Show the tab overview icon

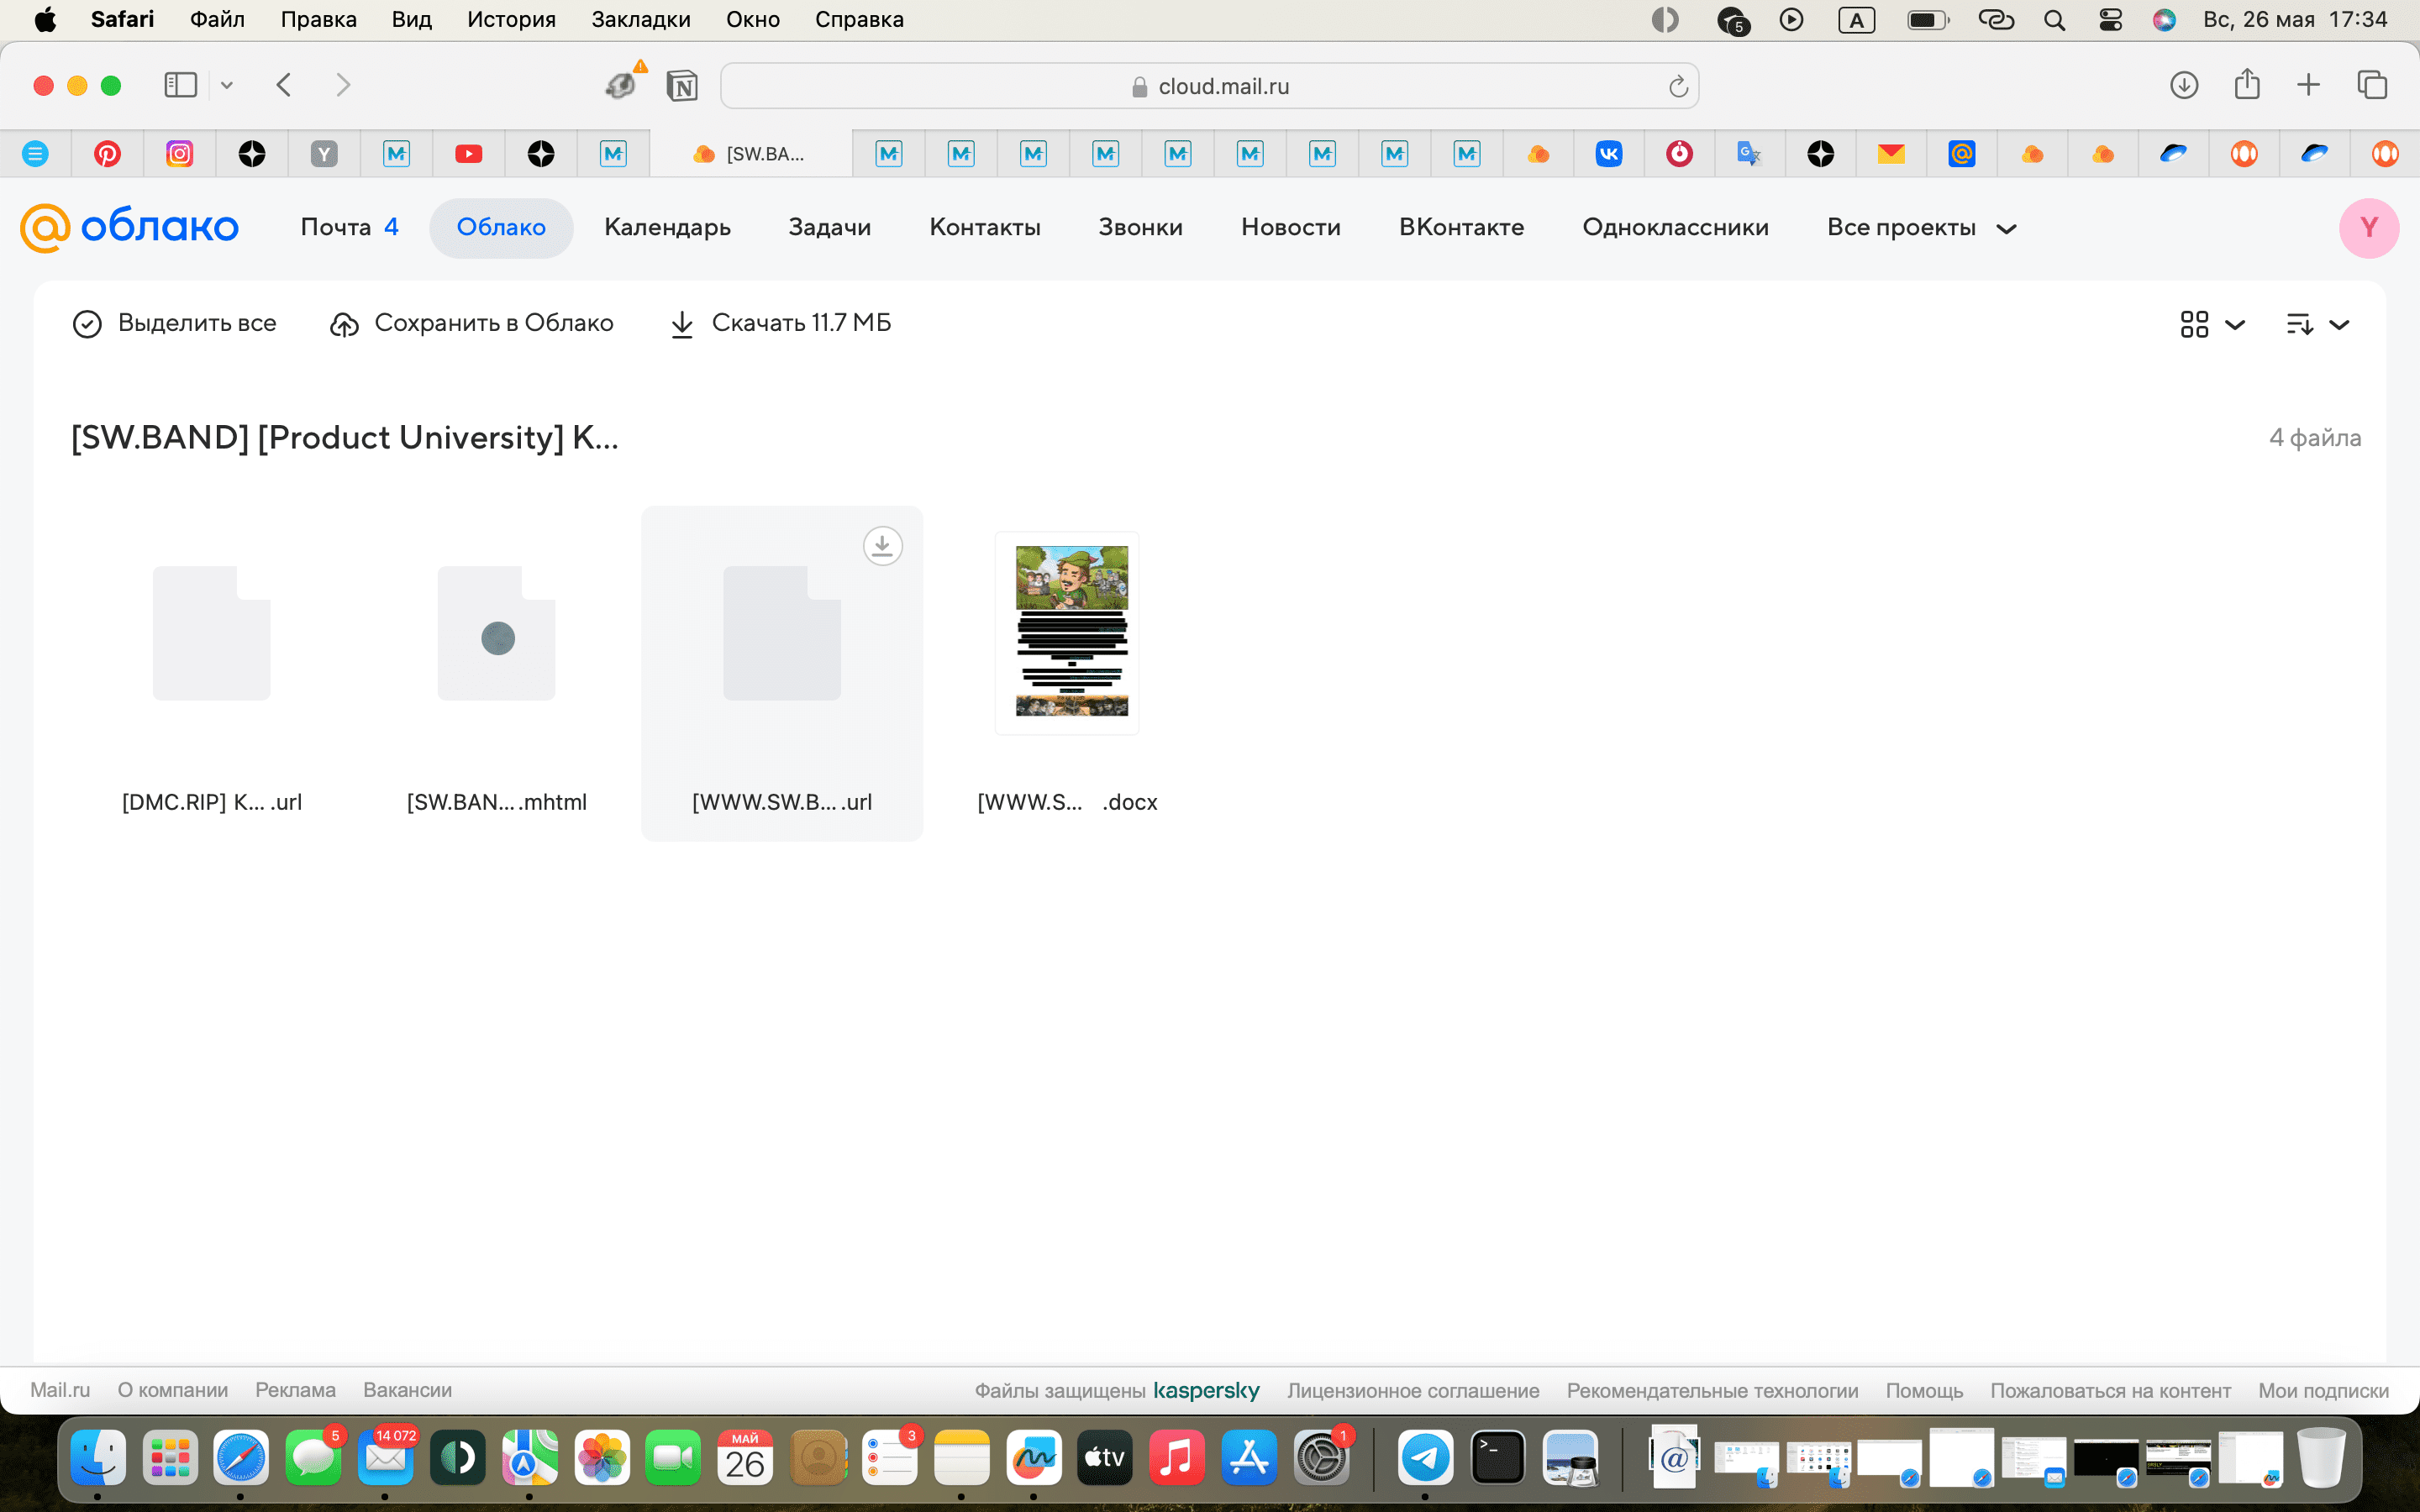click(x=2372, y=85)
